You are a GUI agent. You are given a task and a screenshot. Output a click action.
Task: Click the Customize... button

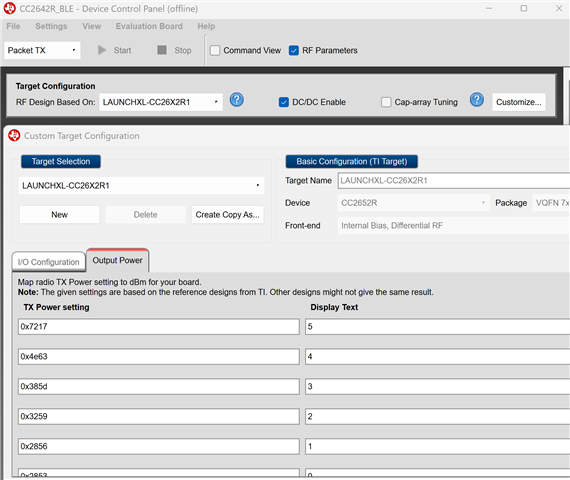[519, 102]
